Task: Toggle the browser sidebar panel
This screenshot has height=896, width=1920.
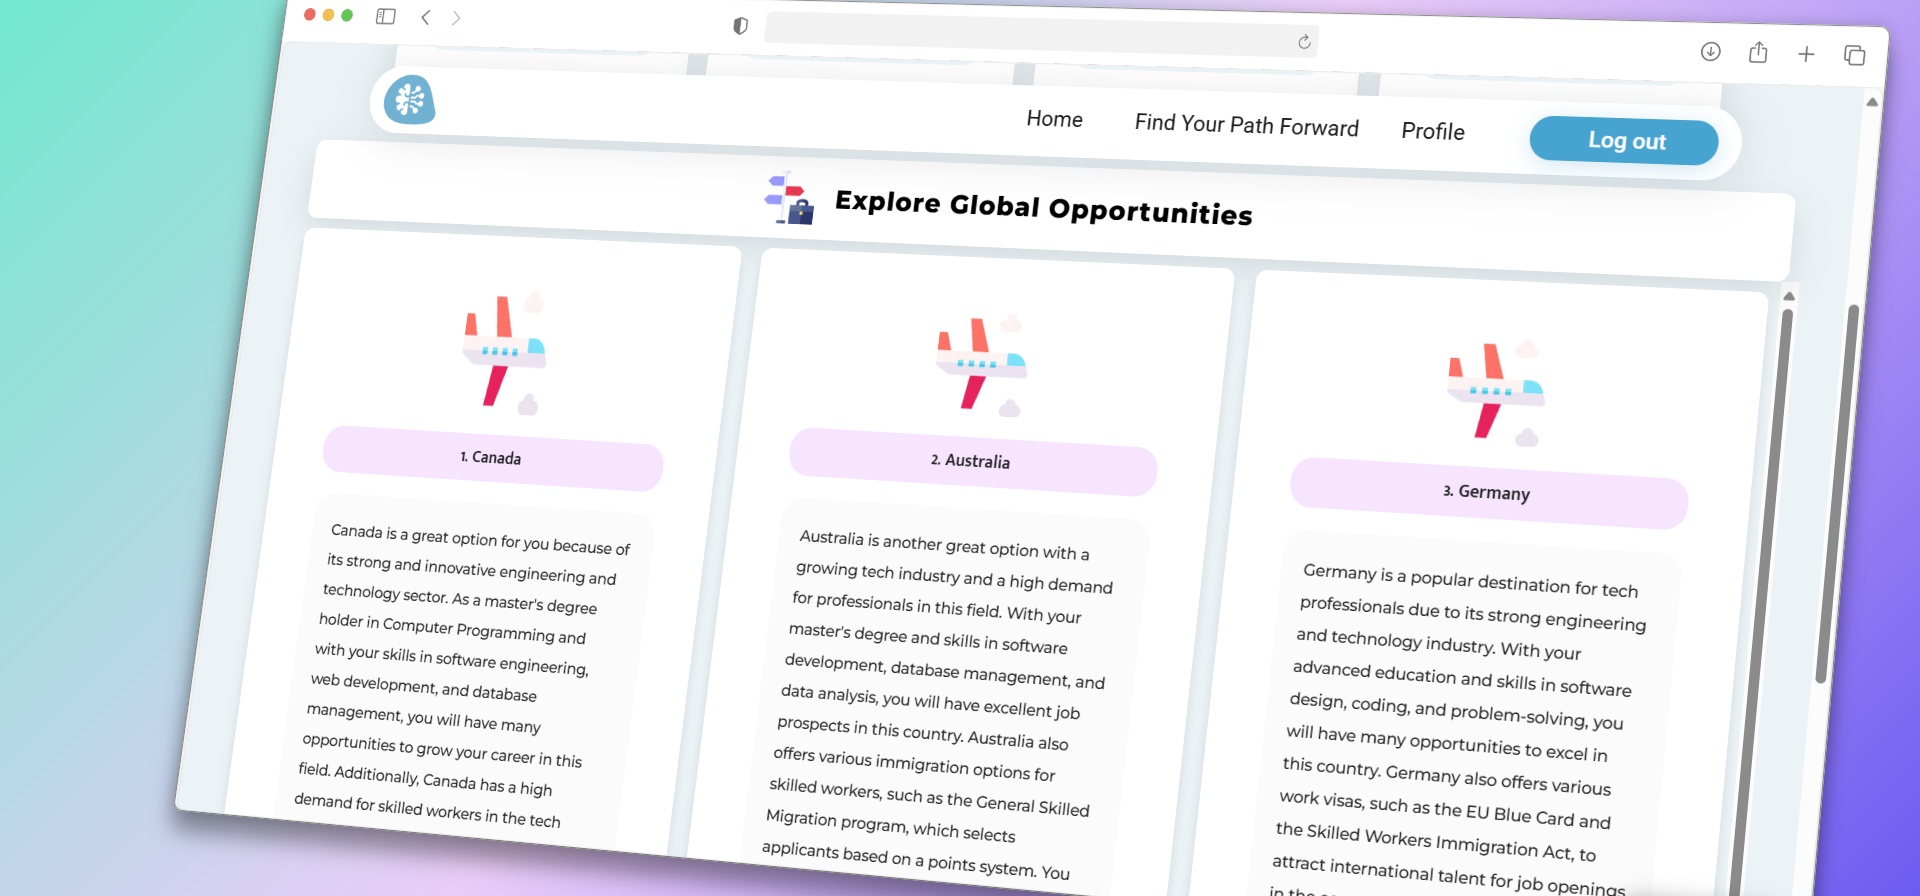Action: [386, 16]
